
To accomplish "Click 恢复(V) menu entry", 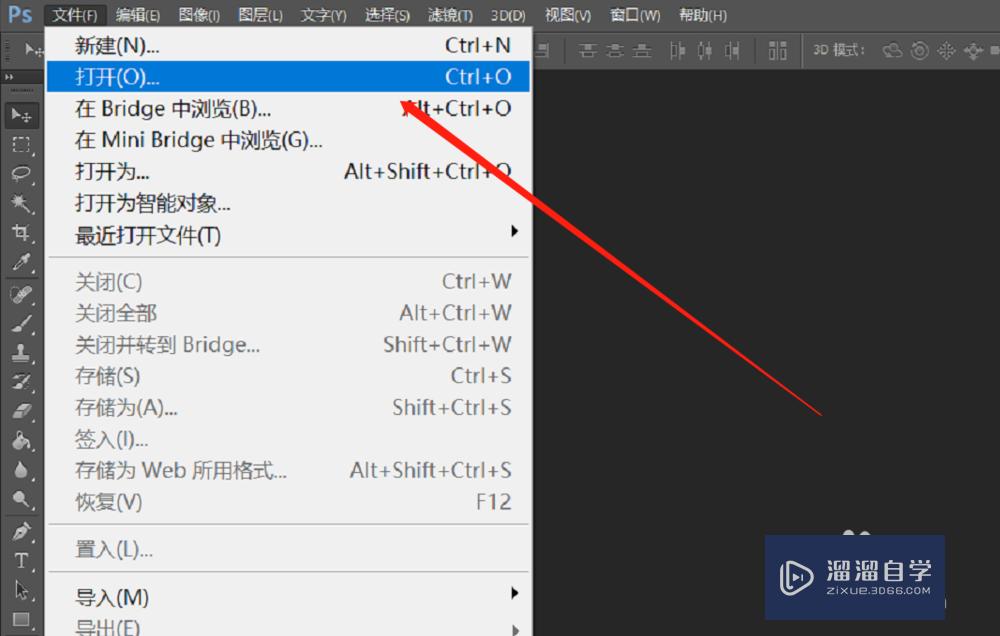I will pos(288,502).
